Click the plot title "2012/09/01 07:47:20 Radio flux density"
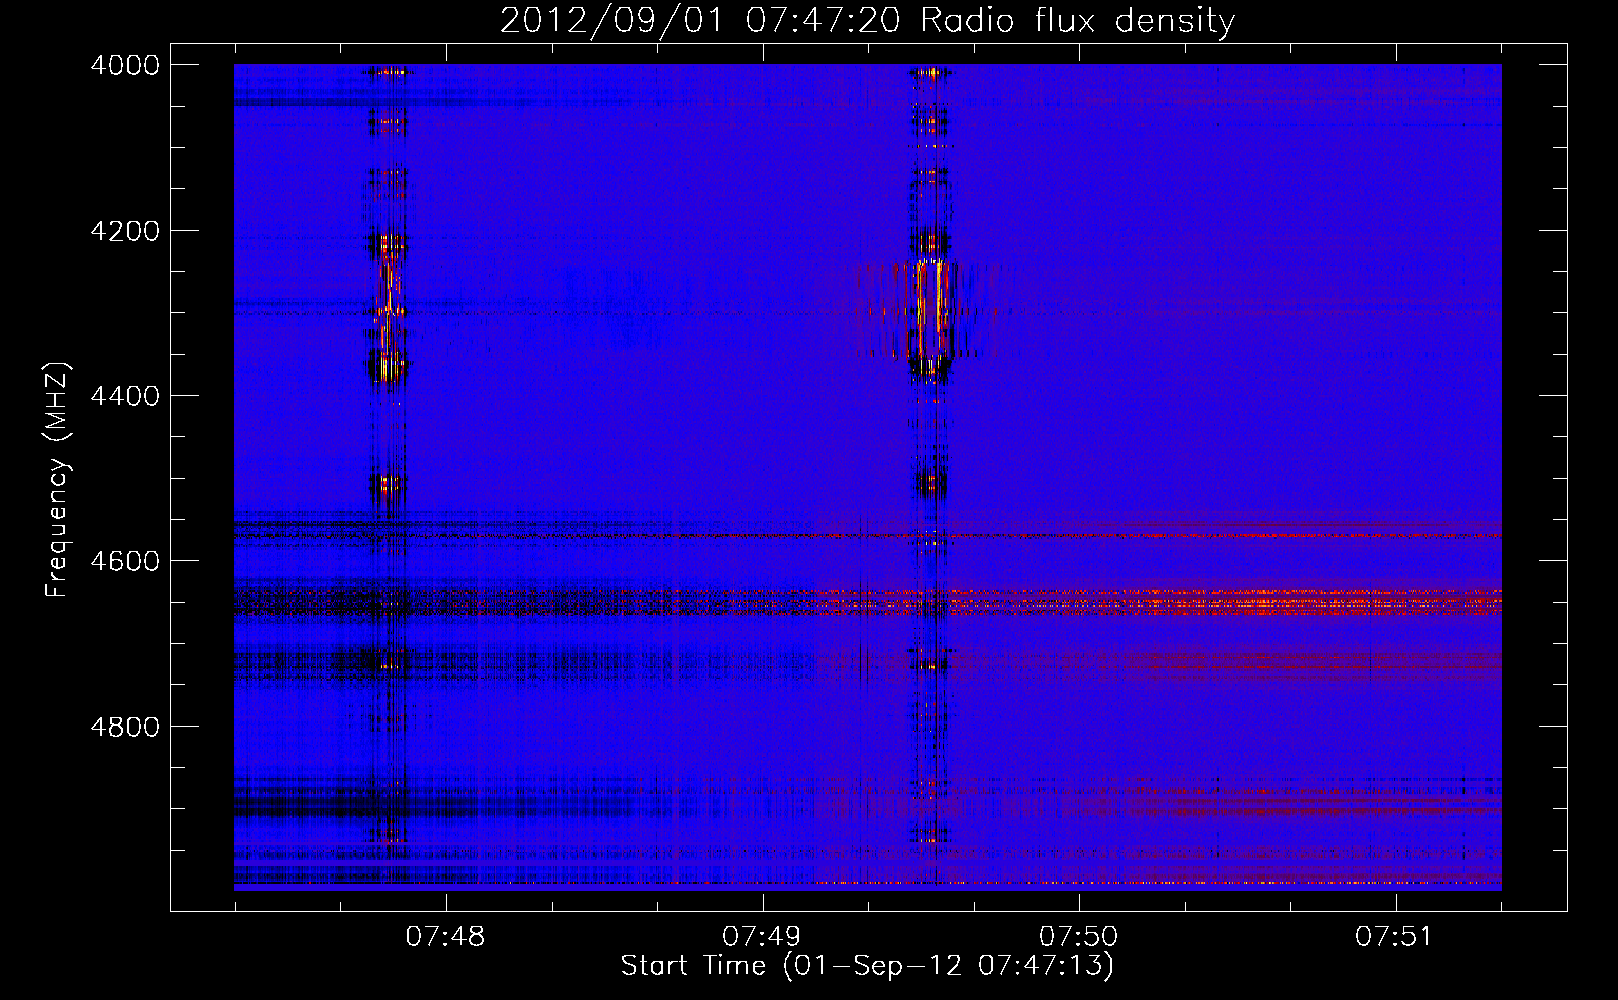This screenshot has width=1618, height=1000. pyautogui.click(x=867, y=20)
